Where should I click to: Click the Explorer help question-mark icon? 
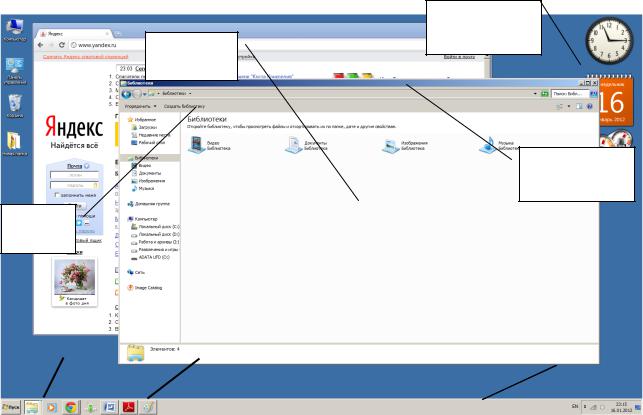[590, 106]
